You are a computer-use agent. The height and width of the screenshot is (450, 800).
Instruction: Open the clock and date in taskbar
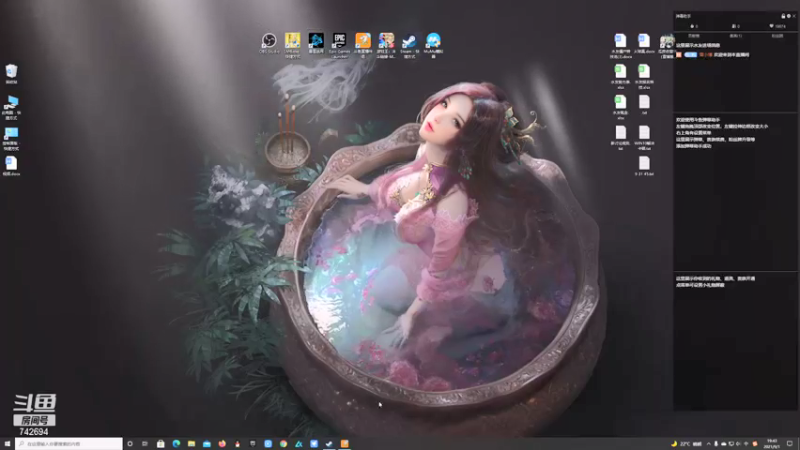(x=771, y=444)
